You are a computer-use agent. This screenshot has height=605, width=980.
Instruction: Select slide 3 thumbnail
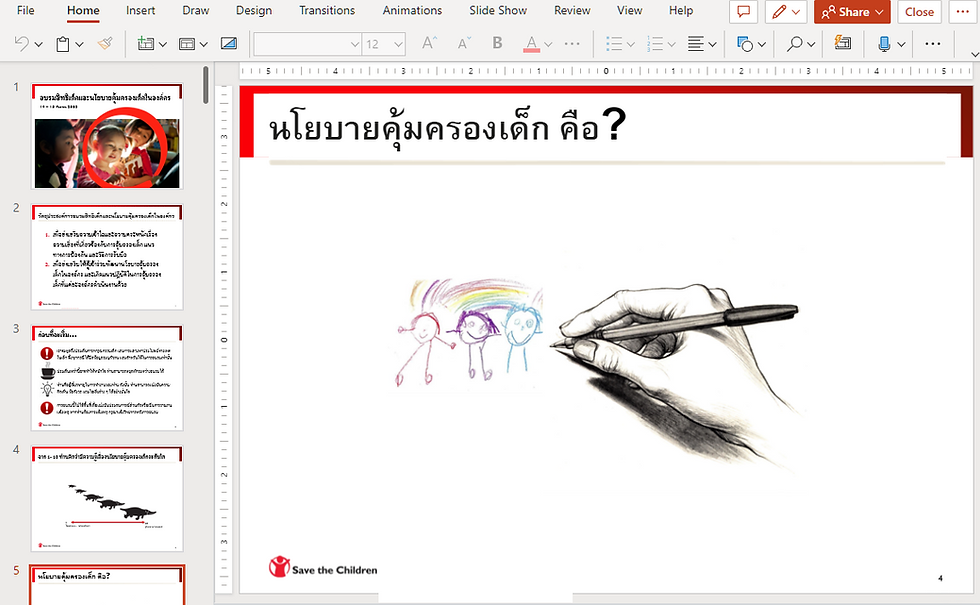coord(107,378)
